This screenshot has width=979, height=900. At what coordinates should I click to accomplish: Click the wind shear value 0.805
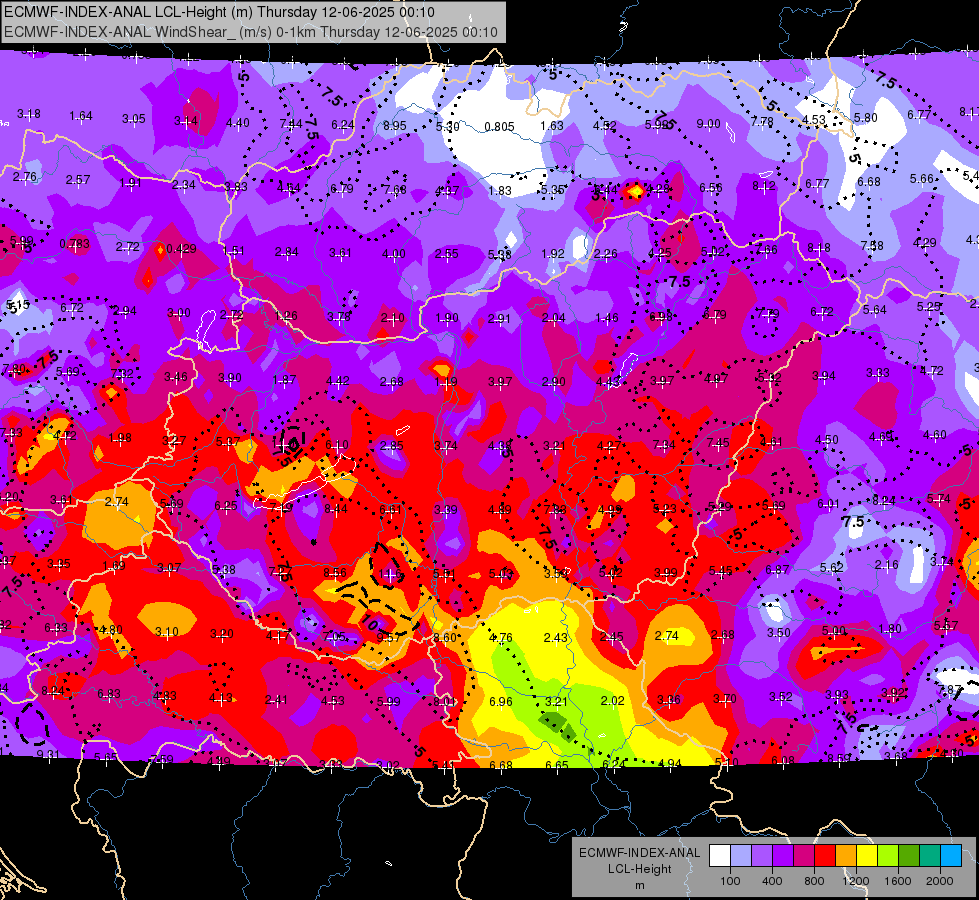[499, 127]
